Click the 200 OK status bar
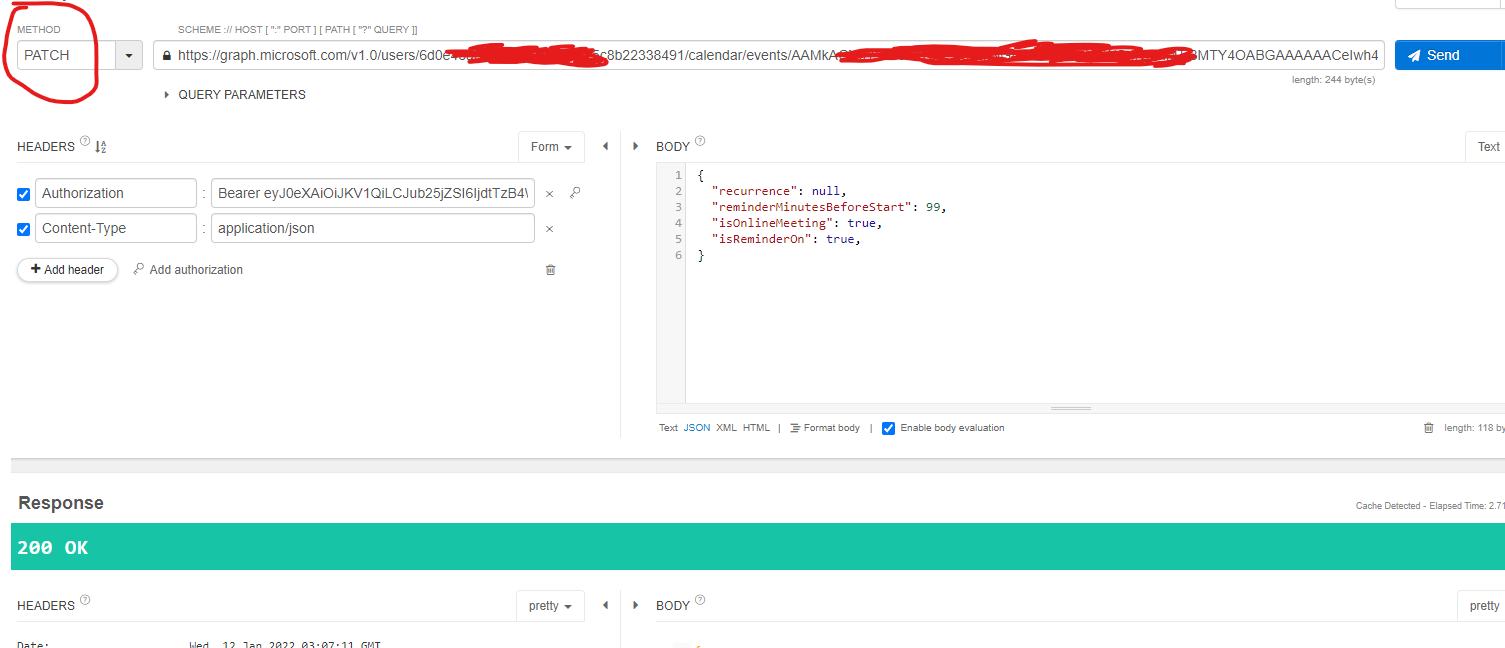The image size is (1505, 648). pos(758,547)
